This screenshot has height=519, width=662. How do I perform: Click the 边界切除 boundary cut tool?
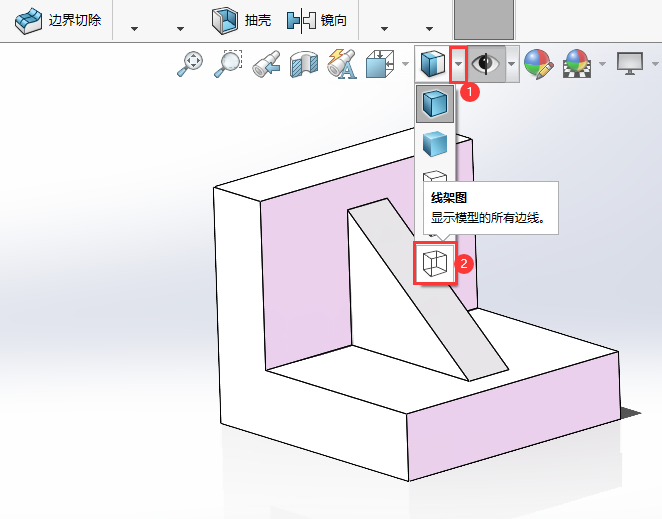(58, 20)
